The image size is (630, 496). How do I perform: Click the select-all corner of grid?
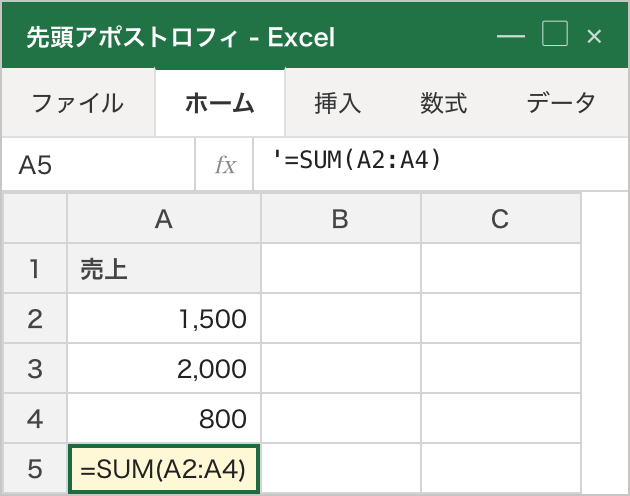35,219
